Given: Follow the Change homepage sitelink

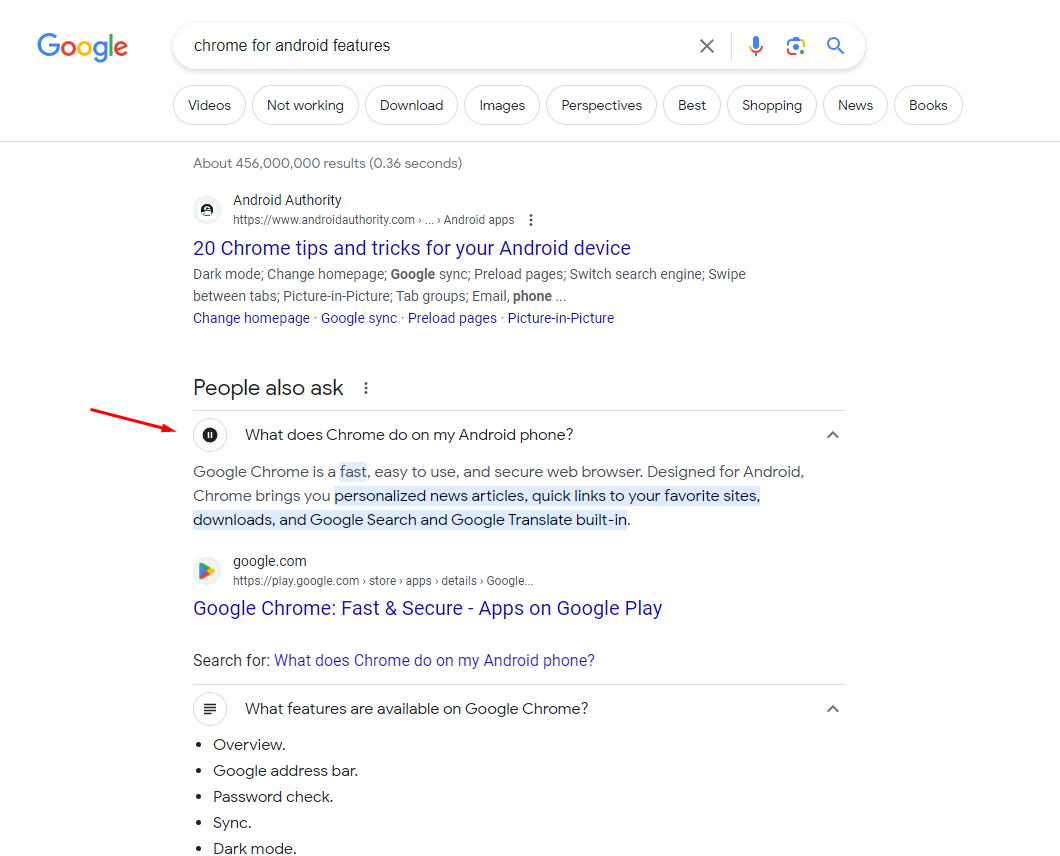Looking at the screenshot, I should pyautogui.click(x=251, y=318).
